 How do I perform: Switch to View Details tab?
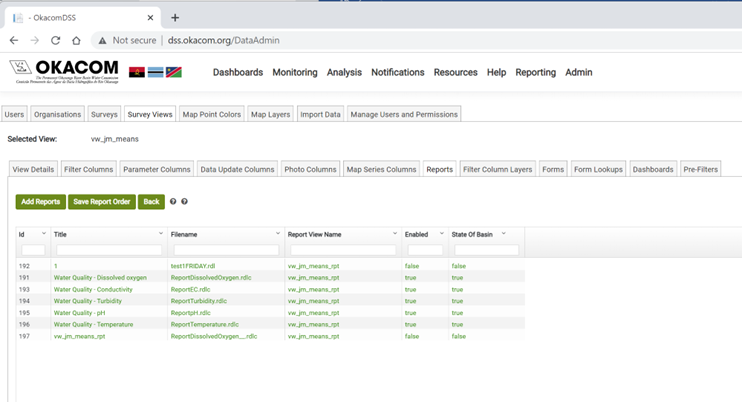pos(33,169)
